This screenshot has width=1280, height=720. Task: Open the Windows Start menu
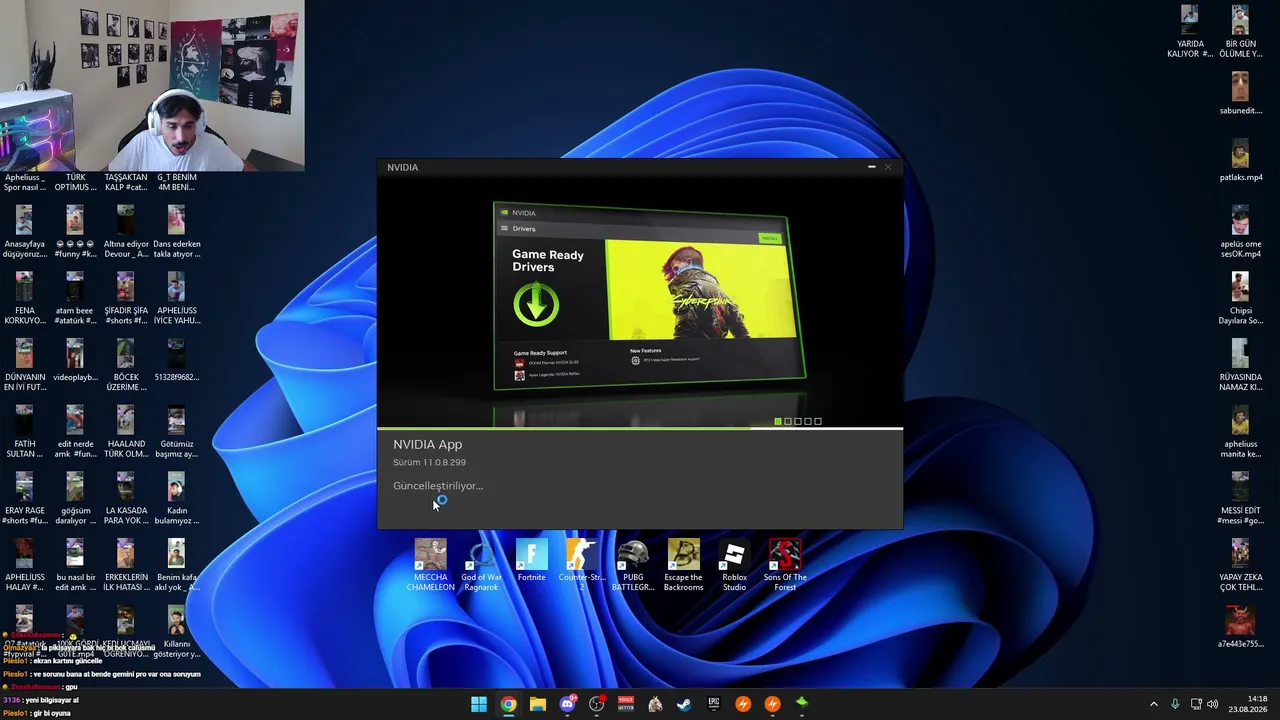pyautogui.click(x=479, y=704)
